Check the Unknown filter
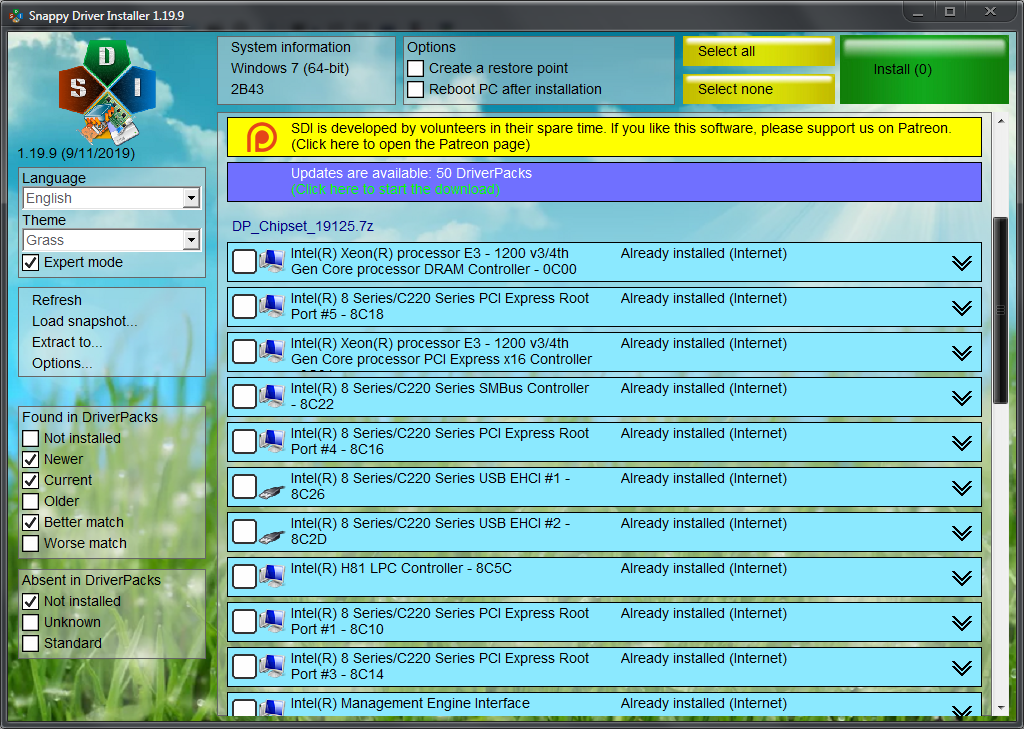The image size is (1024, 729). coord(31,622)
